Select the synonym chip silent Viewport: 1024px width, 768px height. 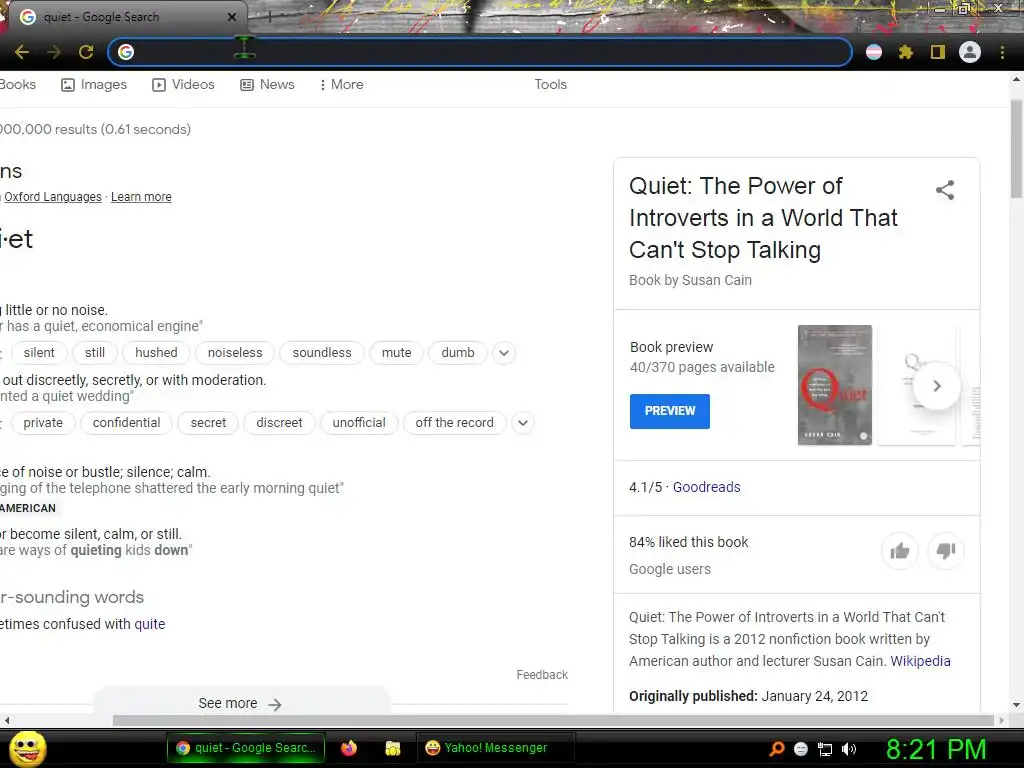click(39, 353)
